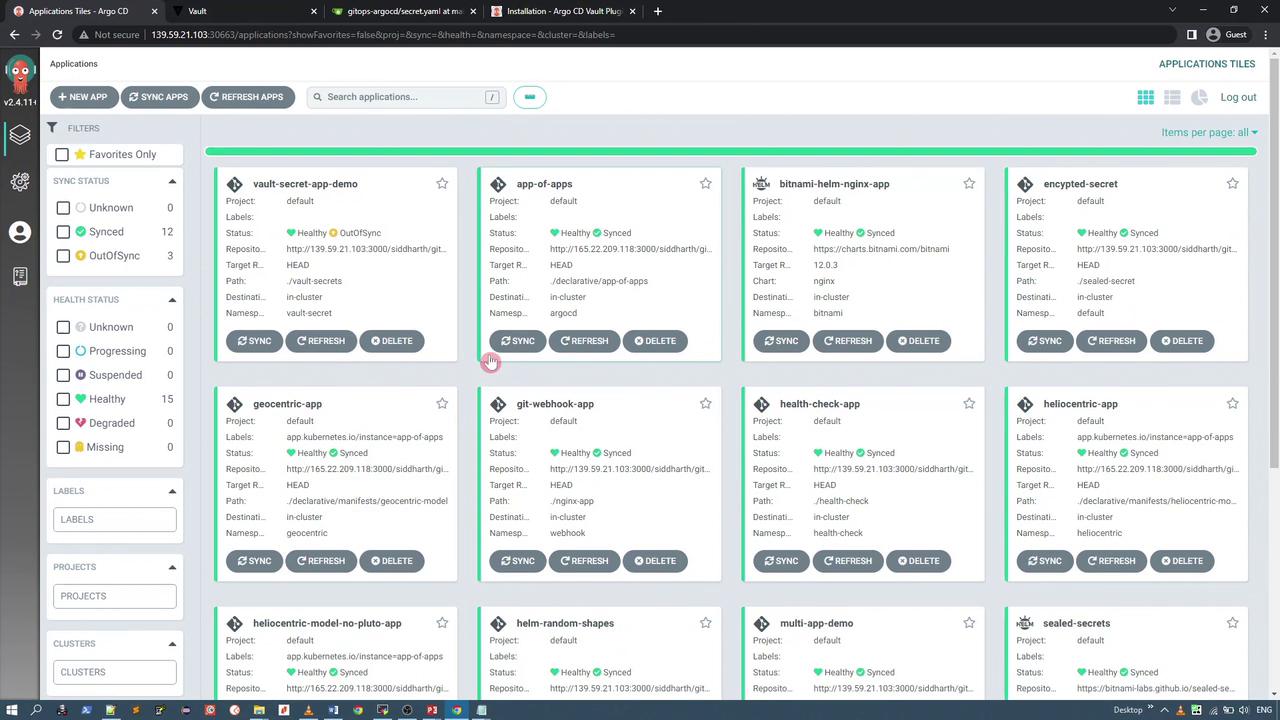Click the Not secure warning icon in address bar

pos(84,35)
